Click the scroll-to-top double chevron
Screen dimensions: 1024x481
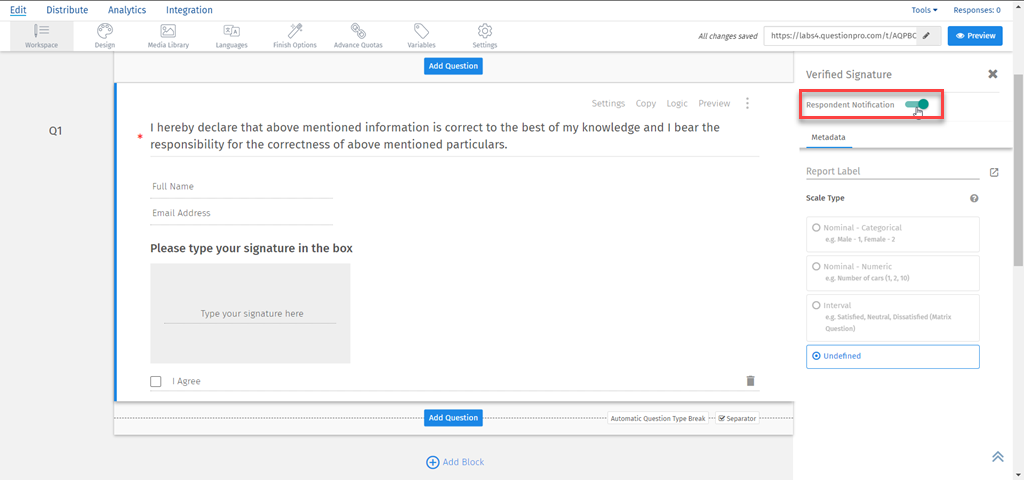point(998,457)
